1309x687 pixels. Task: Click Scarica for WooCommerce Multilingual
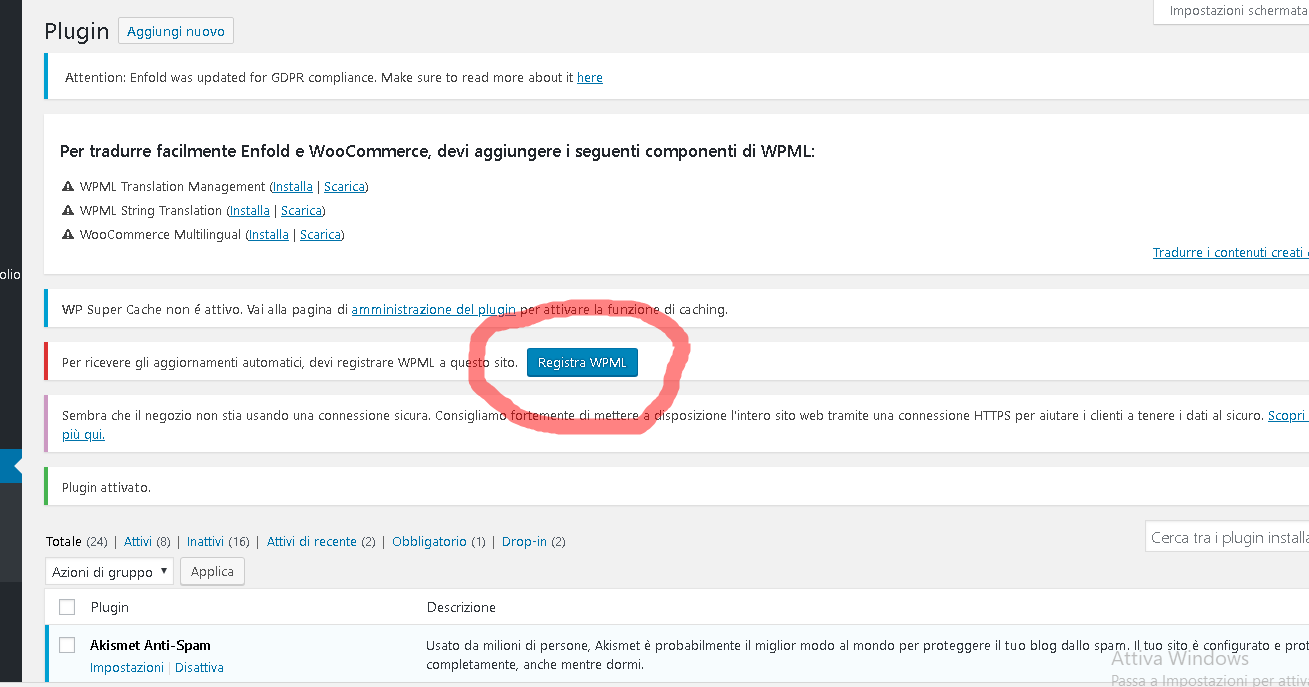pyautogui.click(x=321, y=234)
